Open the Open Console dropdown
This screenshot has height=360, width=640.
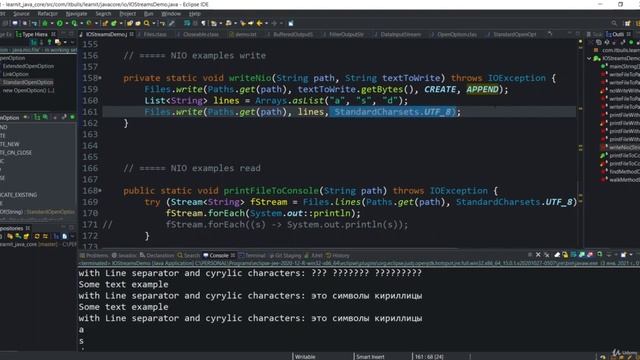point(631,255)
